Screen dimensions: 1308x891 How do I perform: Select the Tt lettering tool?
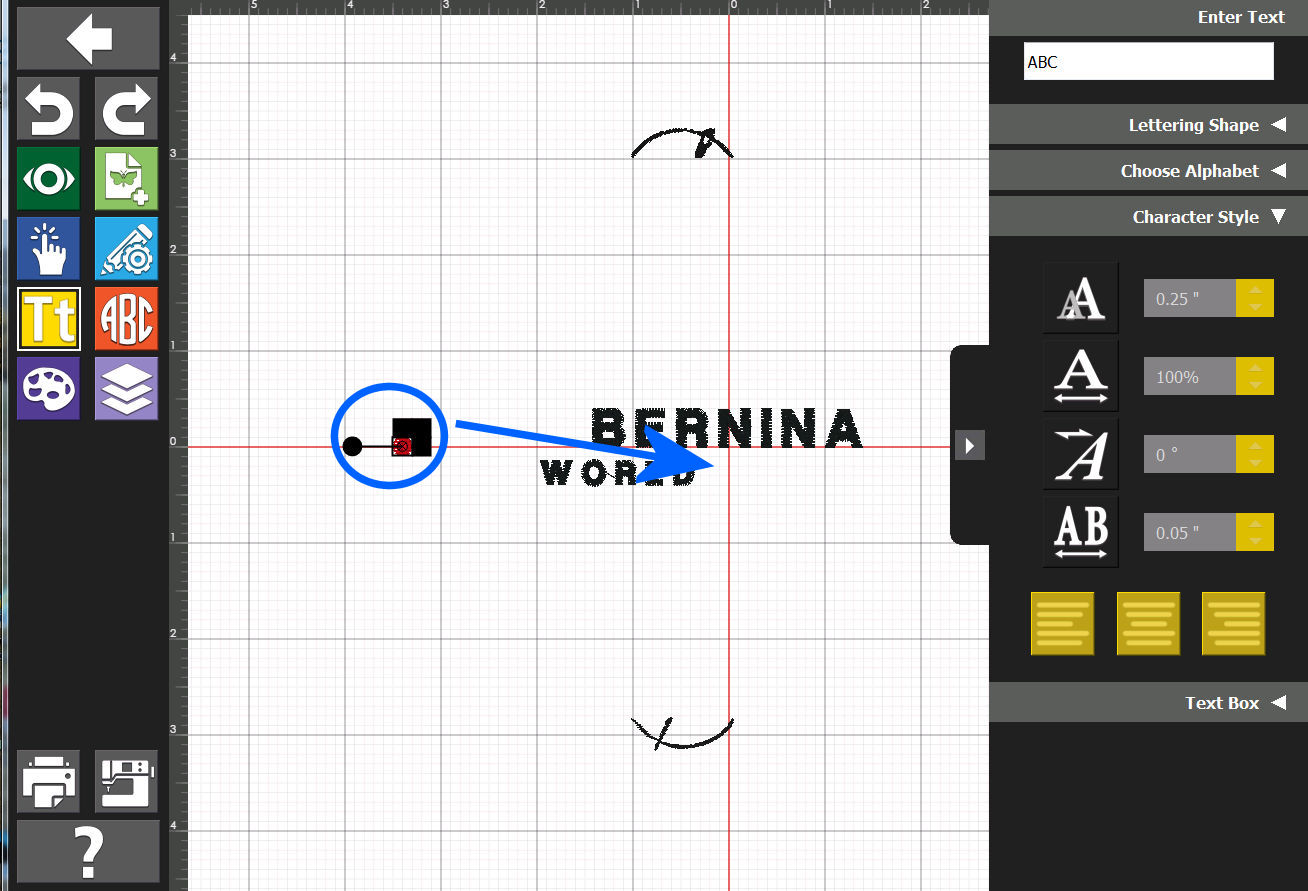point(48,319)
